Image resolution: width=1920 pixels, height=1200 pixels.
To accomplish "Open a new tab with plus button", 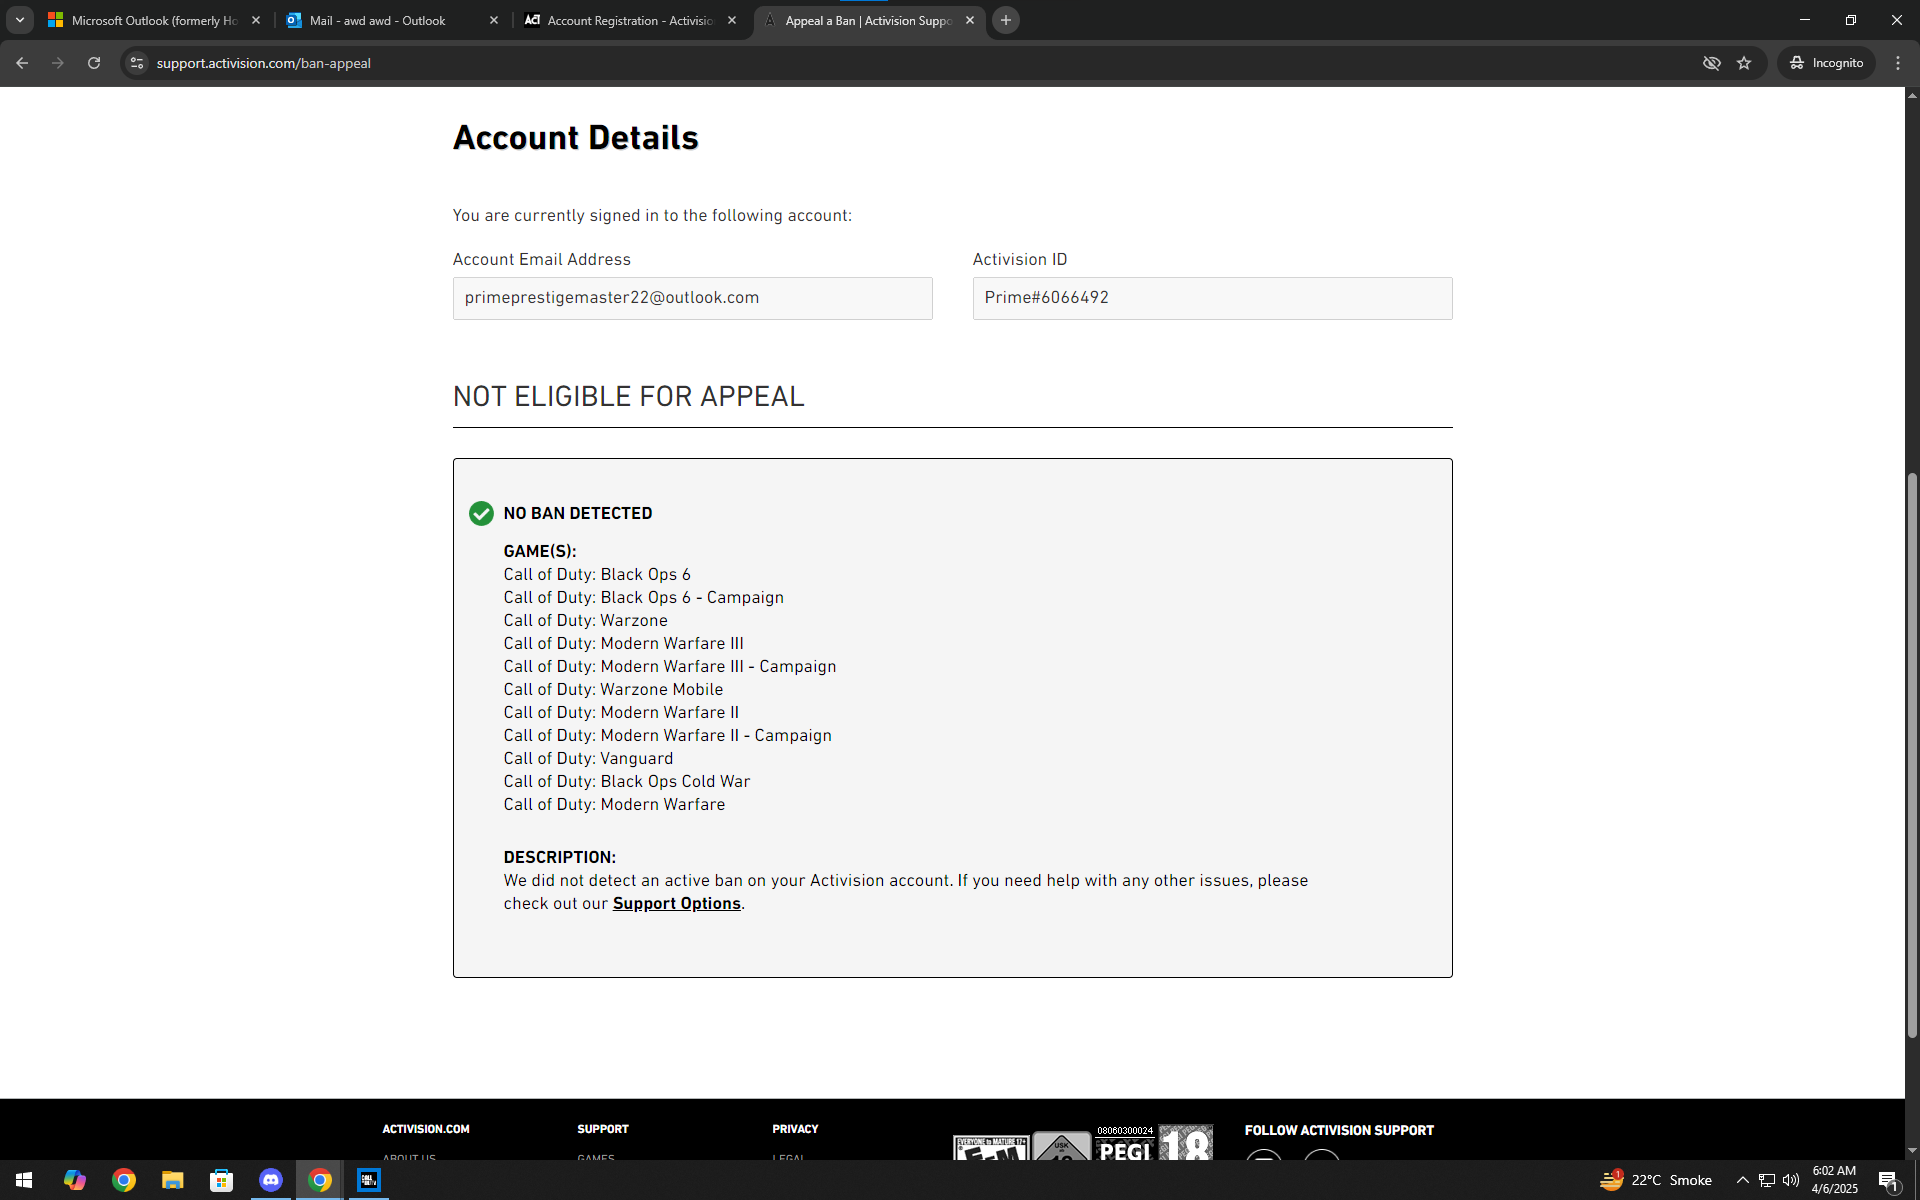I will (1006, 20).
